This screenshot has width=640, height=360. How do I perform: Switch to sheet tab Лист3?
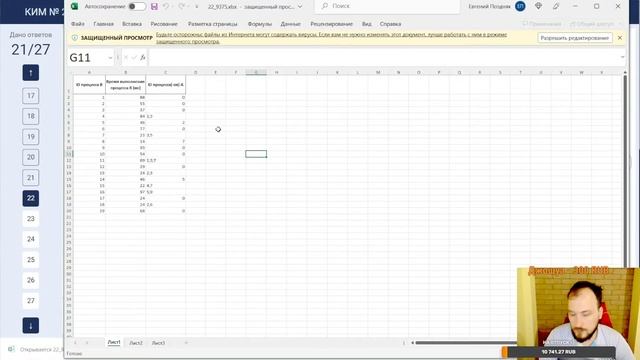[x=158, y=343]
